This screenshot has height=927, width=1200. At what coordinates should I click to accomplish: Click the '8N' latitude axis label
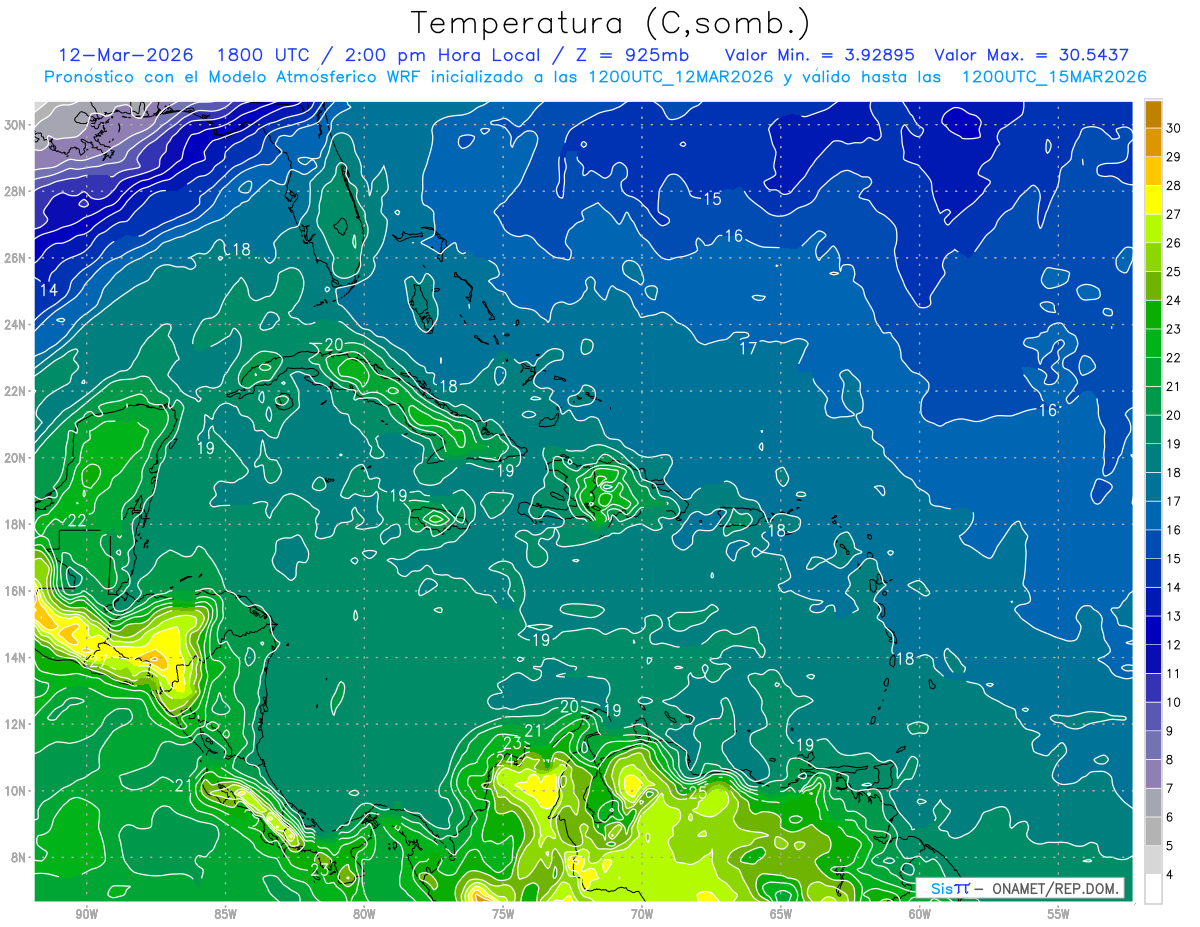(19, 857)
